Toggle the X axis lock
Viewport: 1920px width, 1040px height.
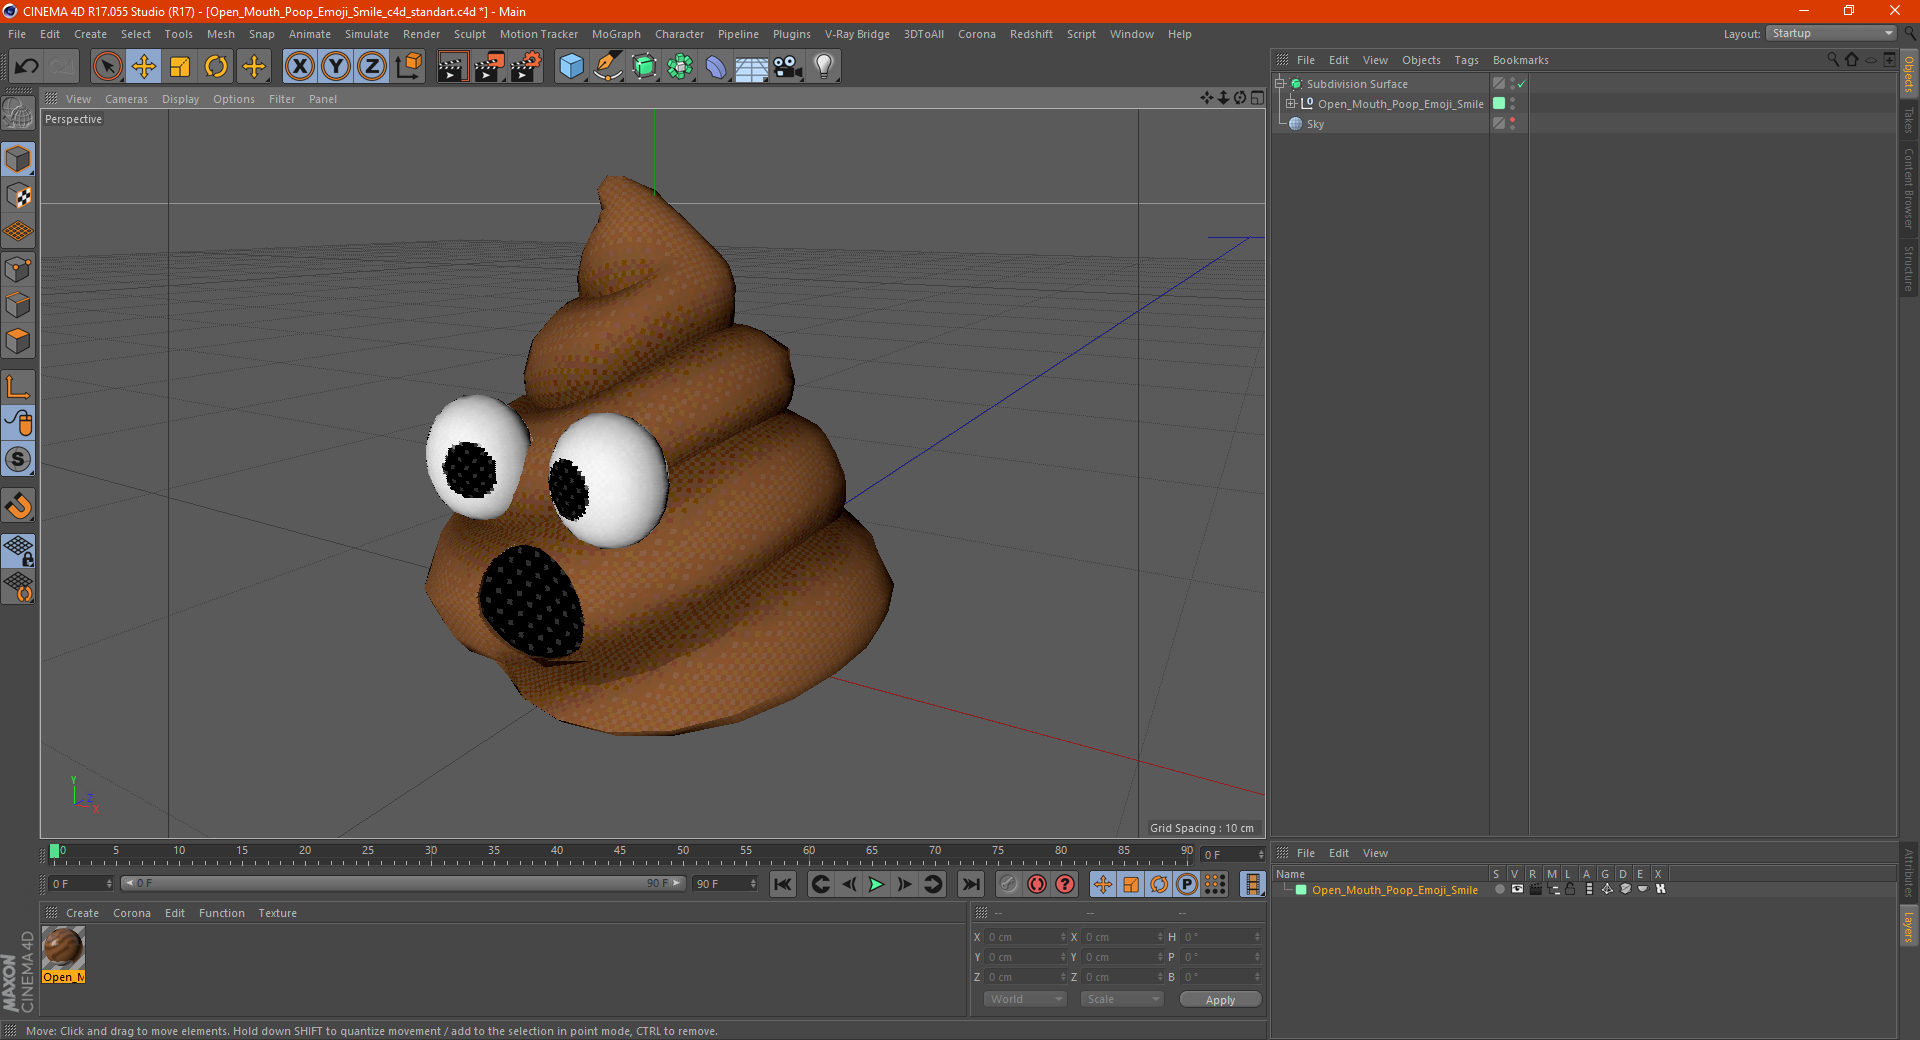299,67
